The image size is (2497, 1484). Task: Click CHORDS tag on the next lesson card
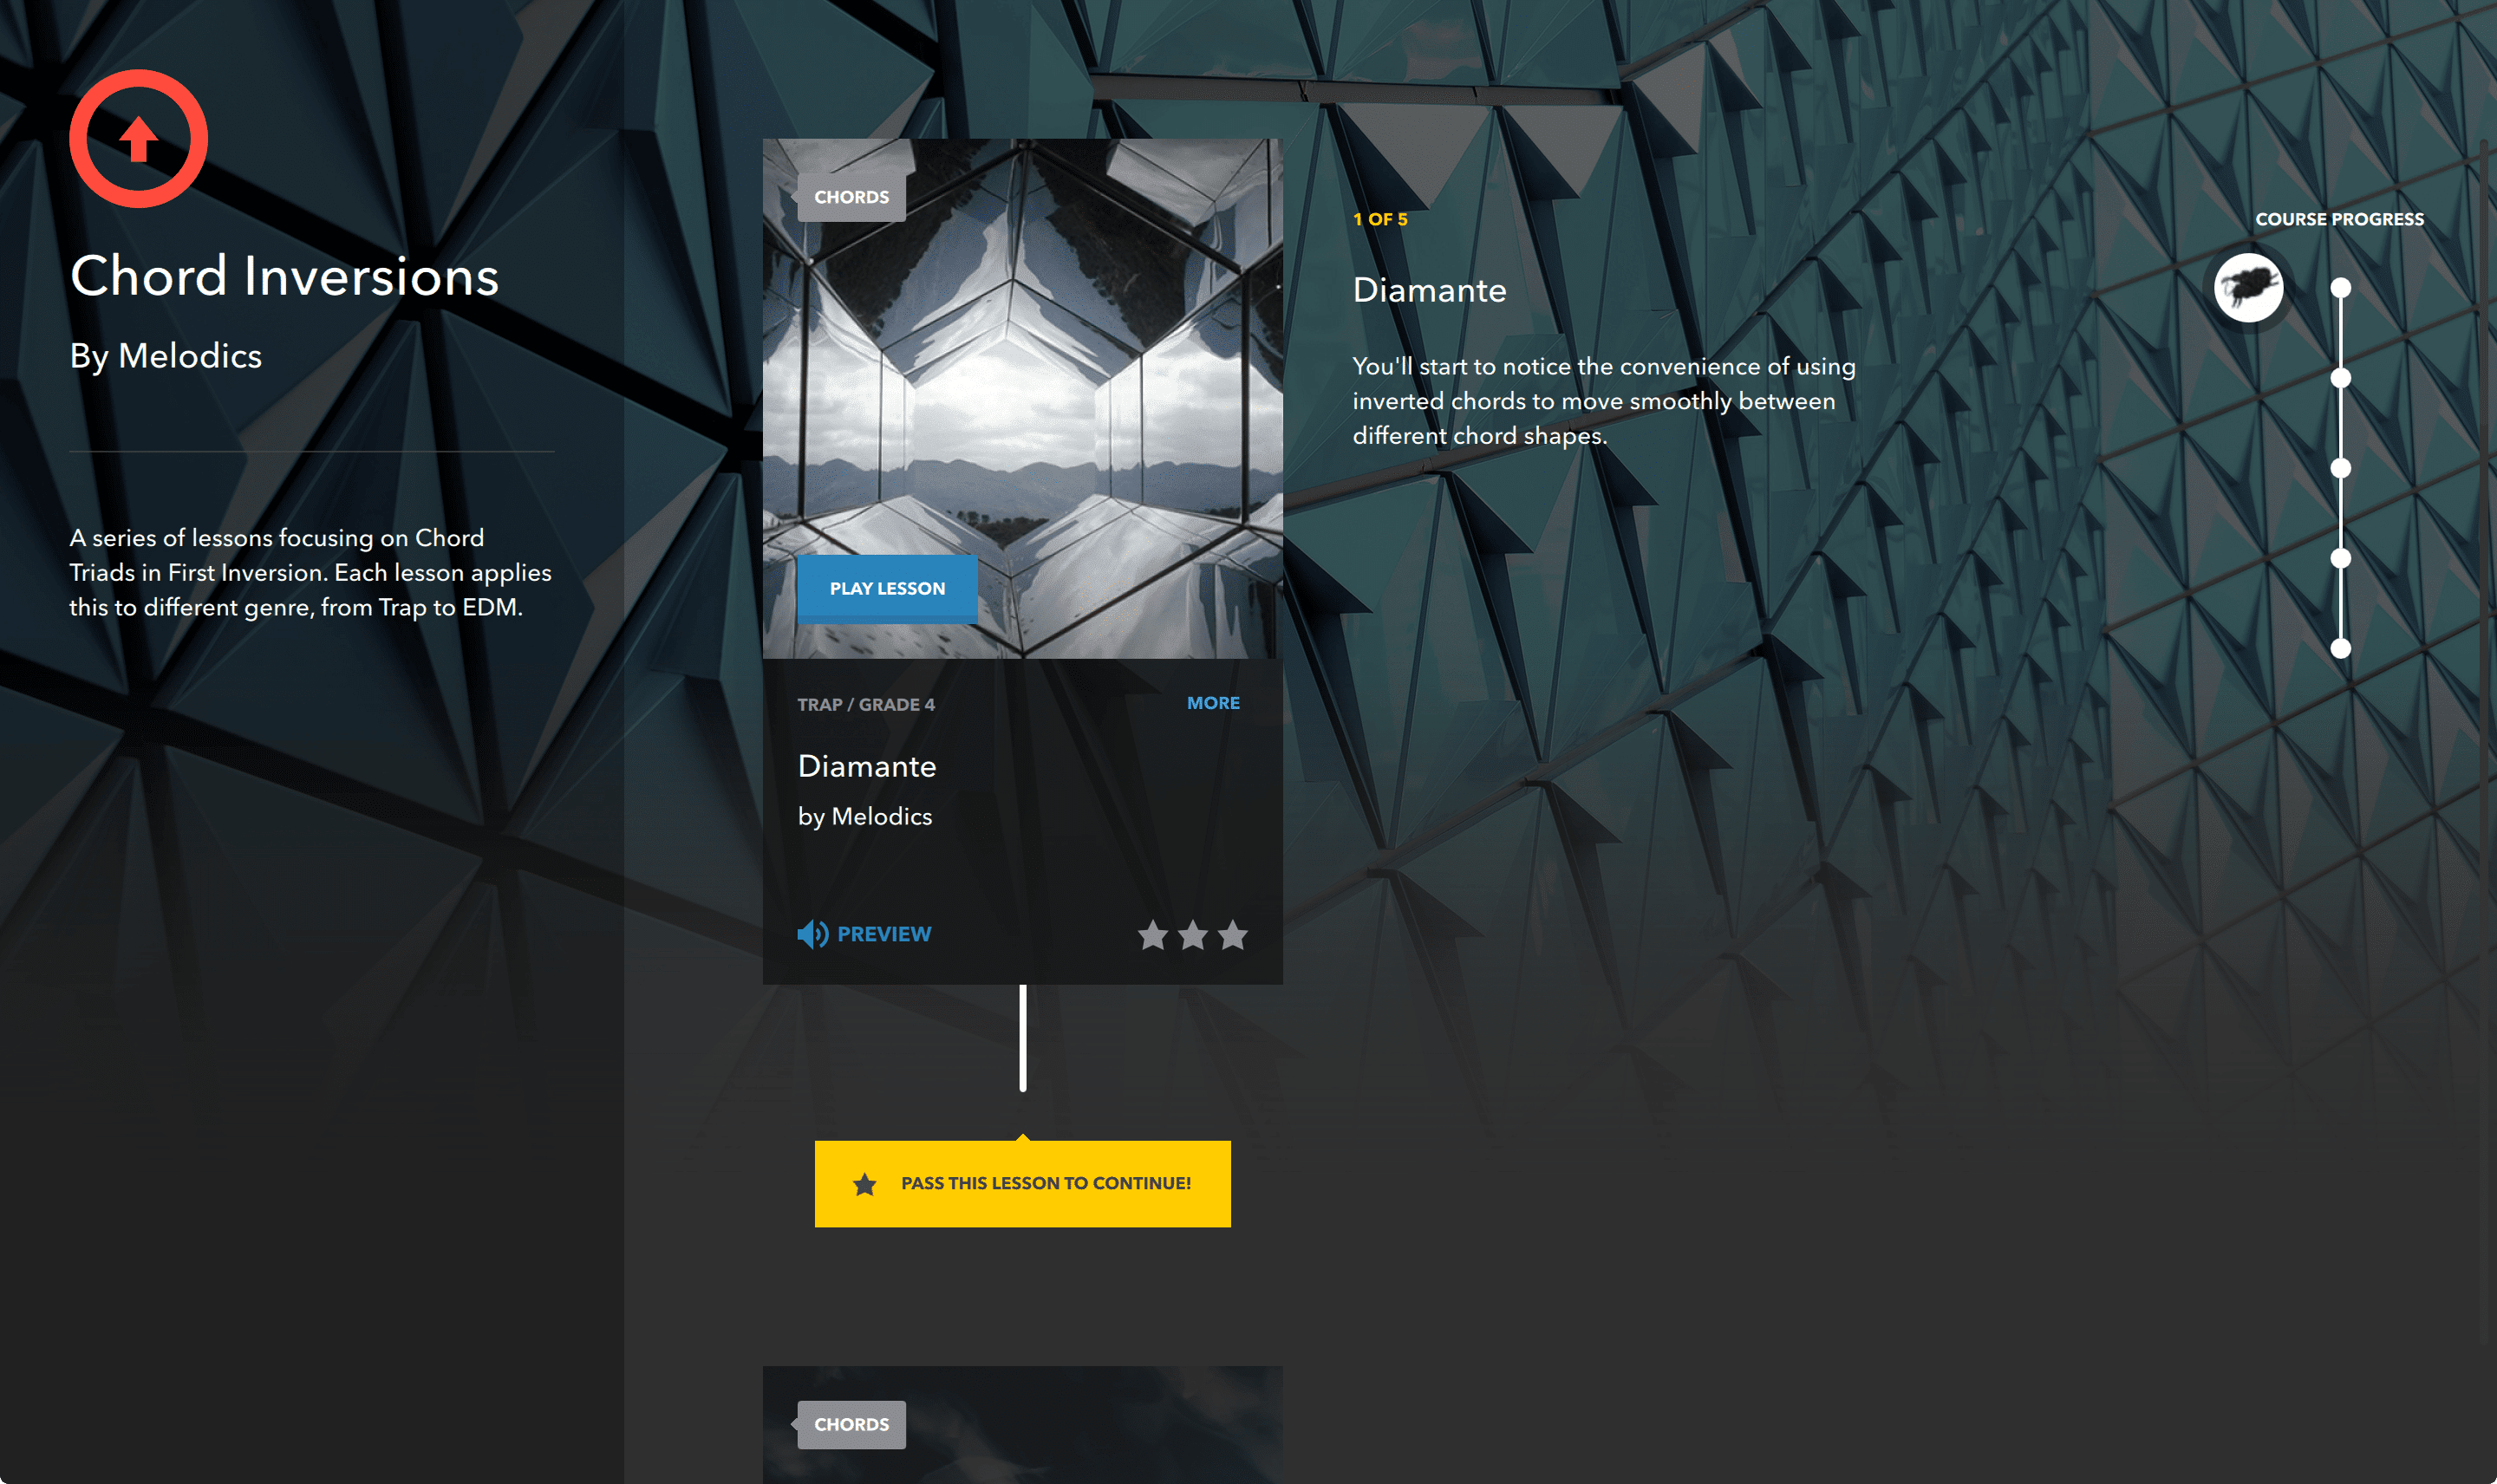click(x=851, y=1424)
